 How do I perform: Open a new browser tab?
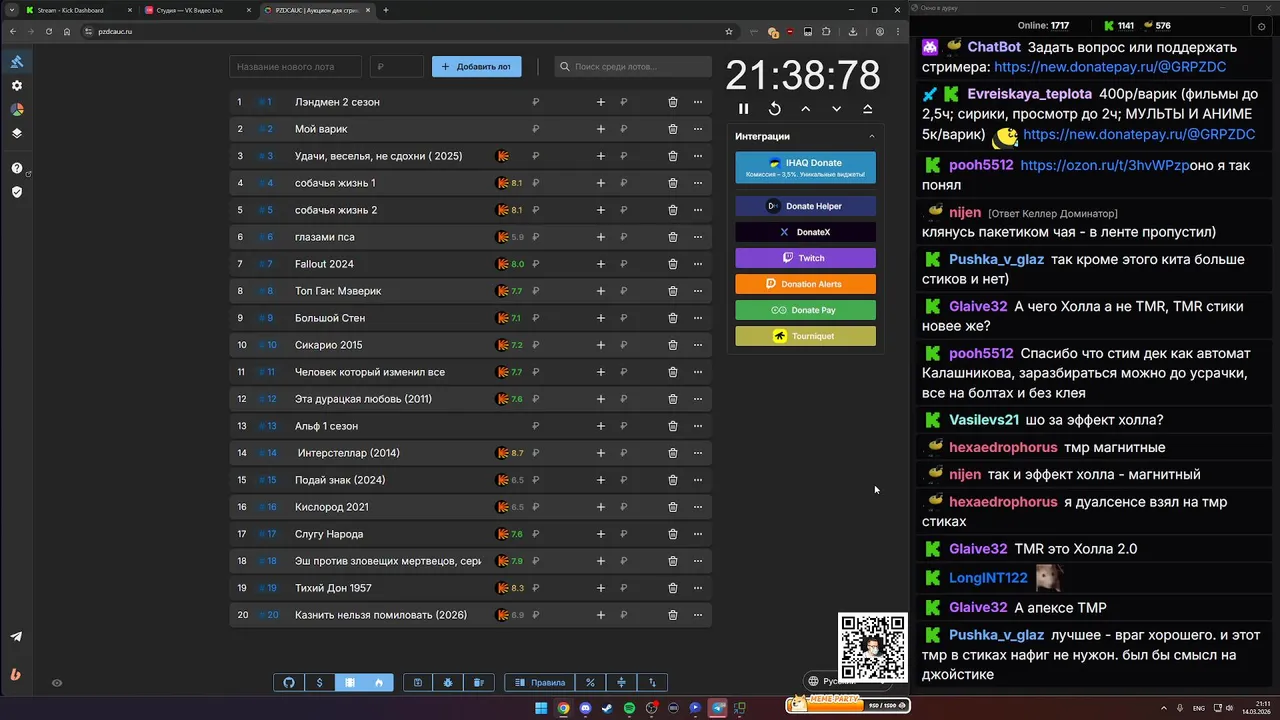[386, 10]
